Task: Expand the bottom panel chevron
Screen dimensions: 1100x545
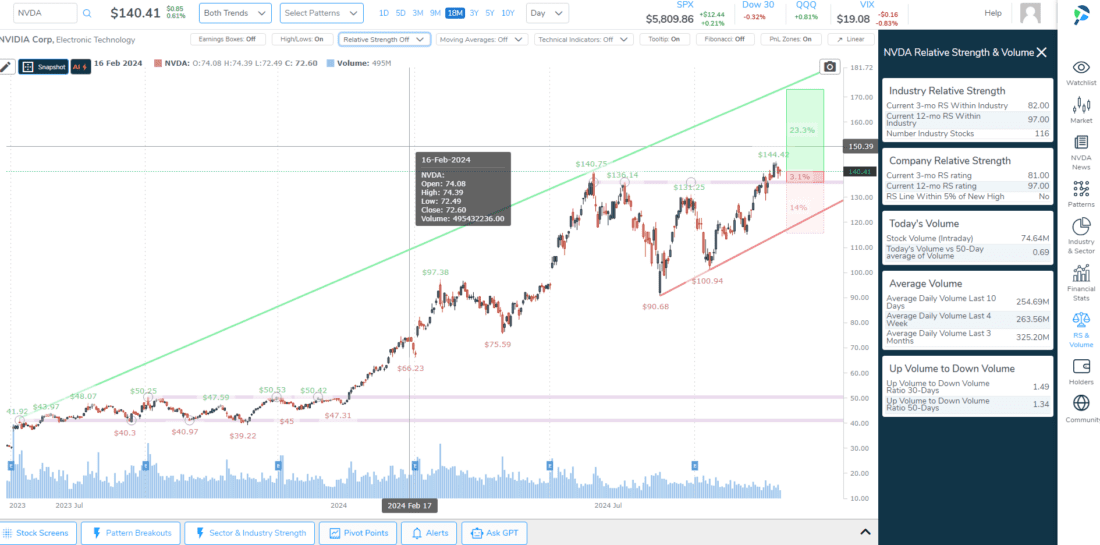Action: click(x=865, y=532)
